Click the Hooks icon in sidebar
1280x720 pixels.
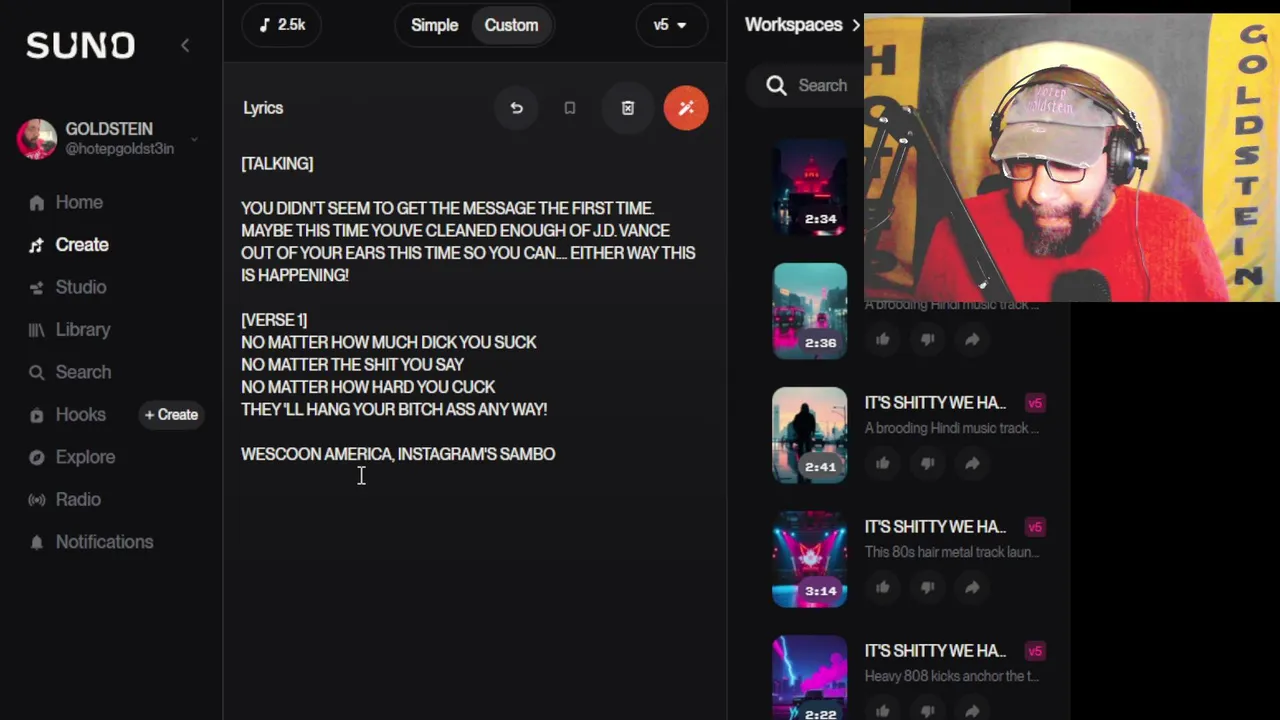37,415
